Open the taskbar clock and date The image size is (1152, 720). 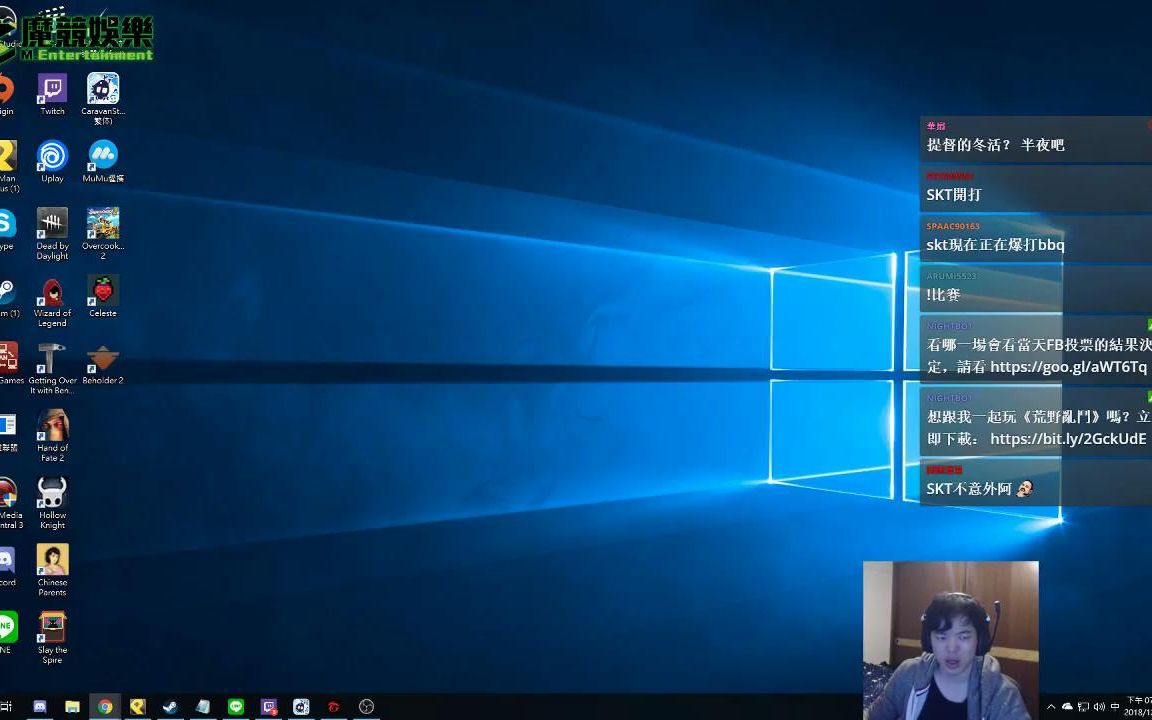point(1138,706)
